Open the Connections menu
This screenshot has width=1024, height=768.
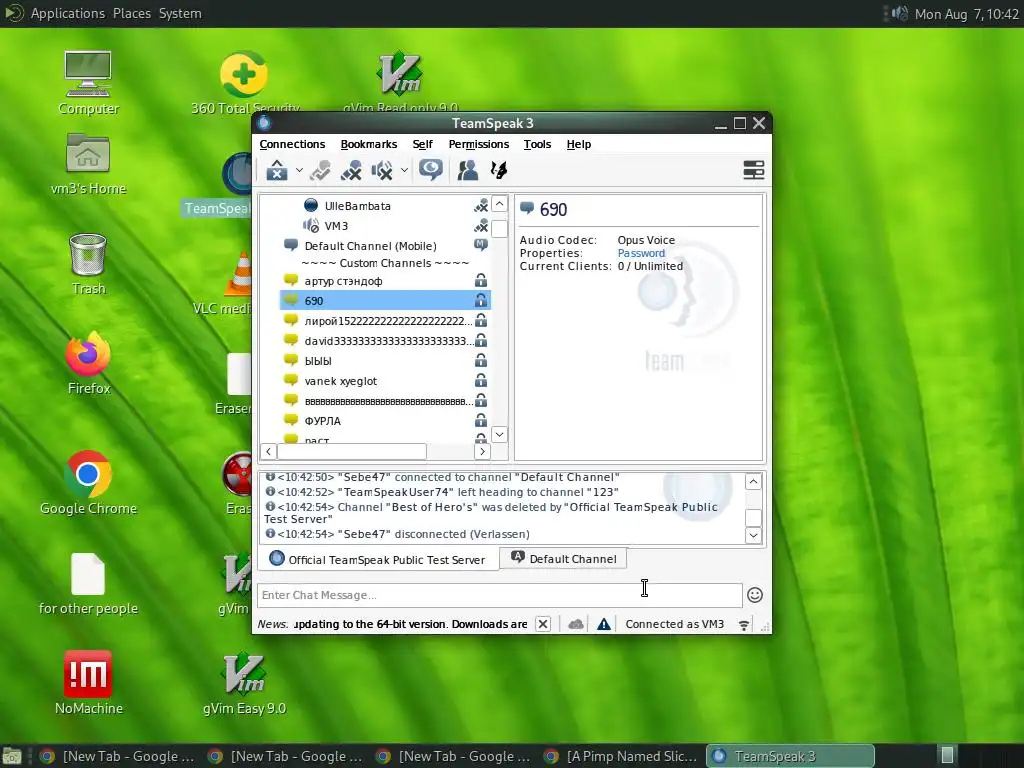[292, 144]
